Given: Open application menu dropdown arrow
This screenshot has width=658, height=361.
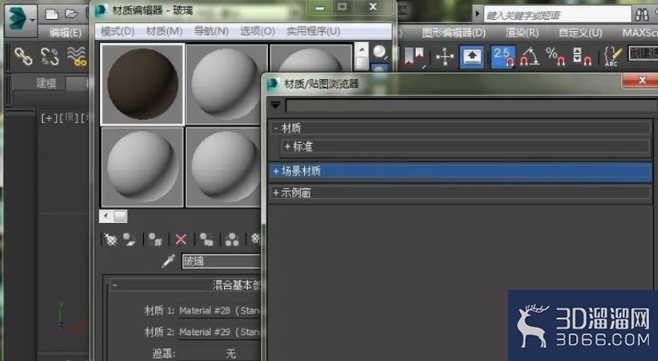Looking at the screenshot, I should tap(32, 20).
